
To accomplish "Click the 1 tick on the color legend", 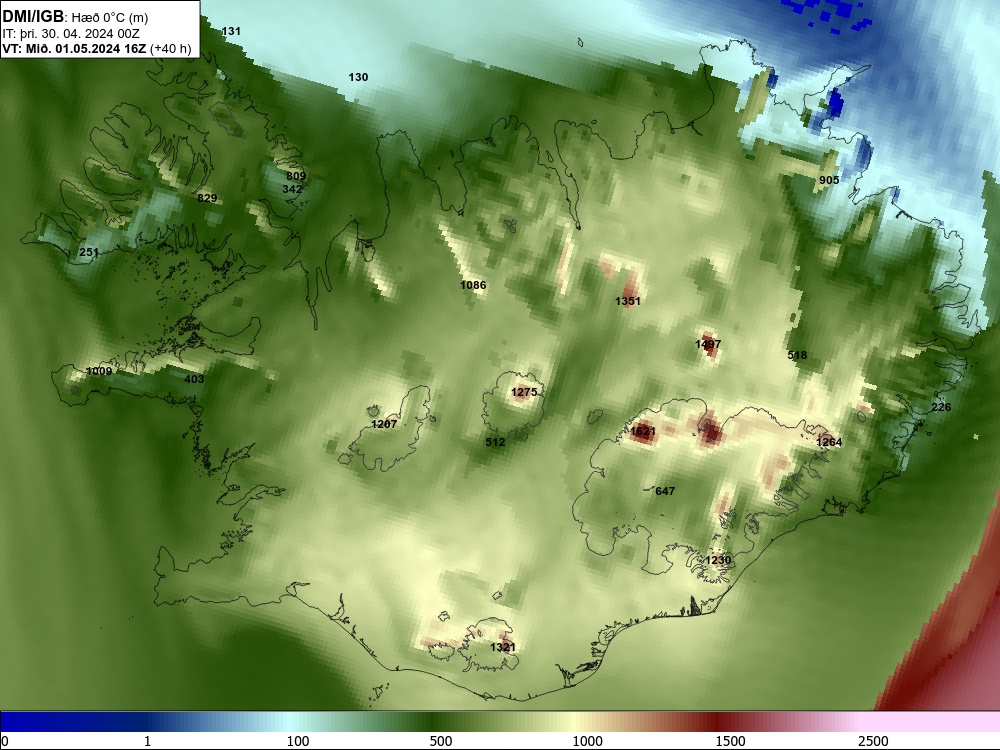I will [147, 741].
